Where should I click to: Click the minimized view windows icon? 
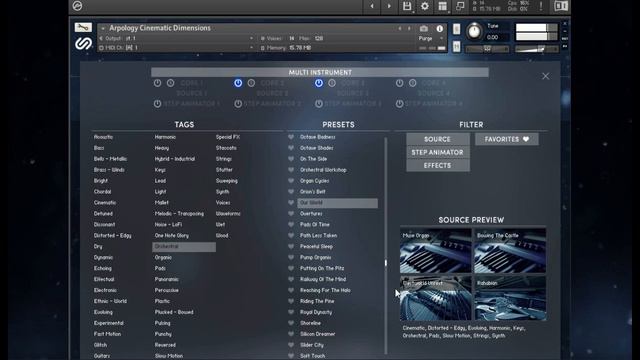click(x=460, y=6)
